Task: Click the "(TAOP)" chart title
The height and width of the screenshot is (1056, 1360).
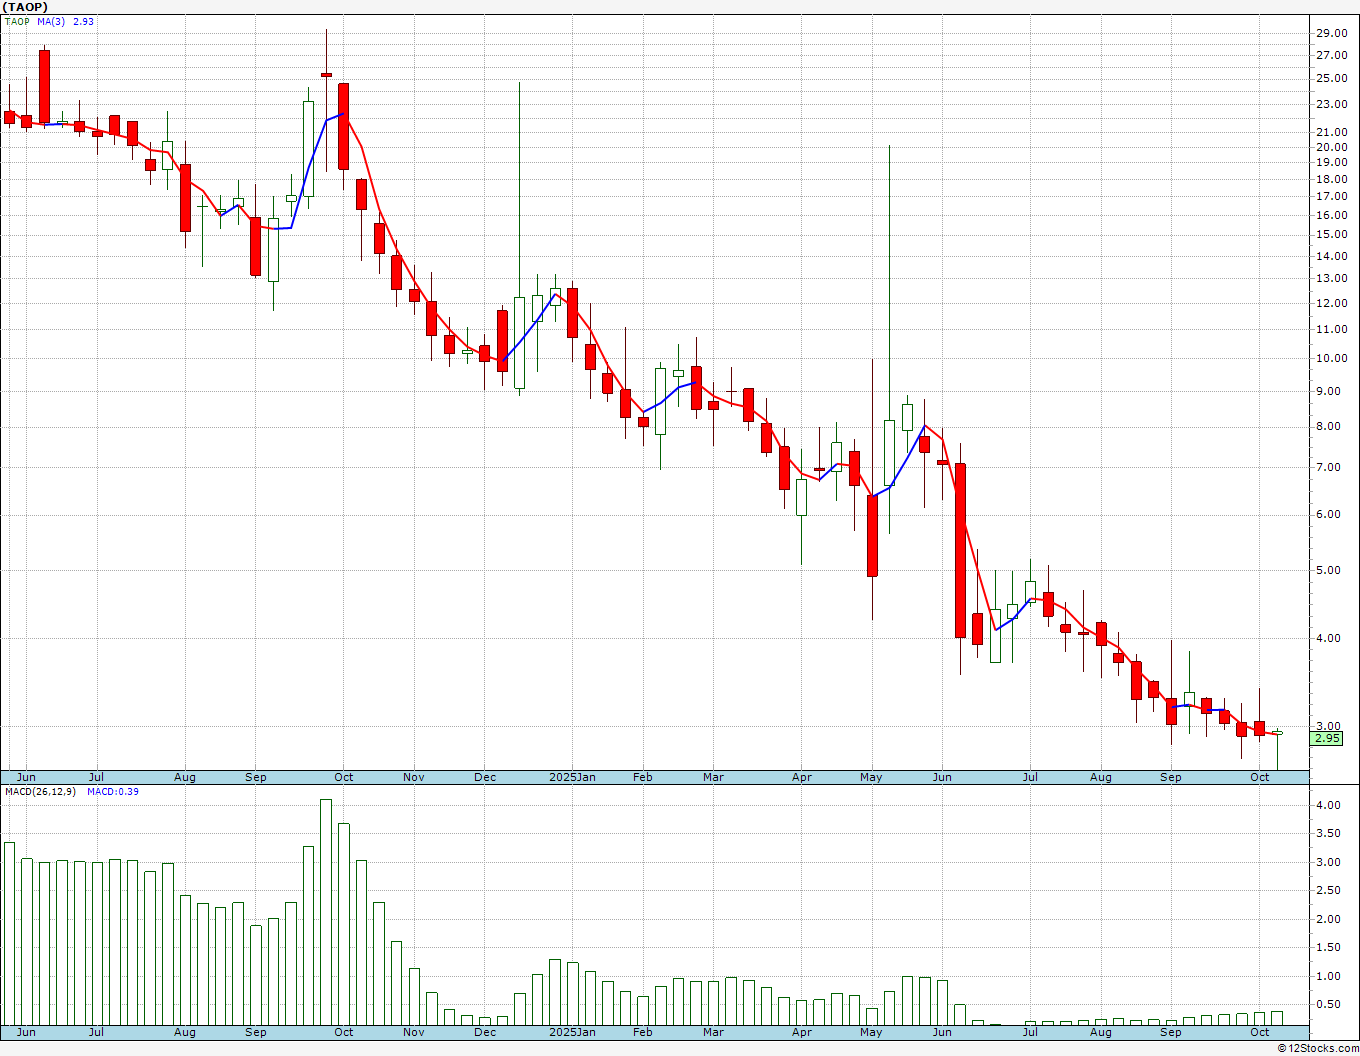Action: tap(25, 7)
